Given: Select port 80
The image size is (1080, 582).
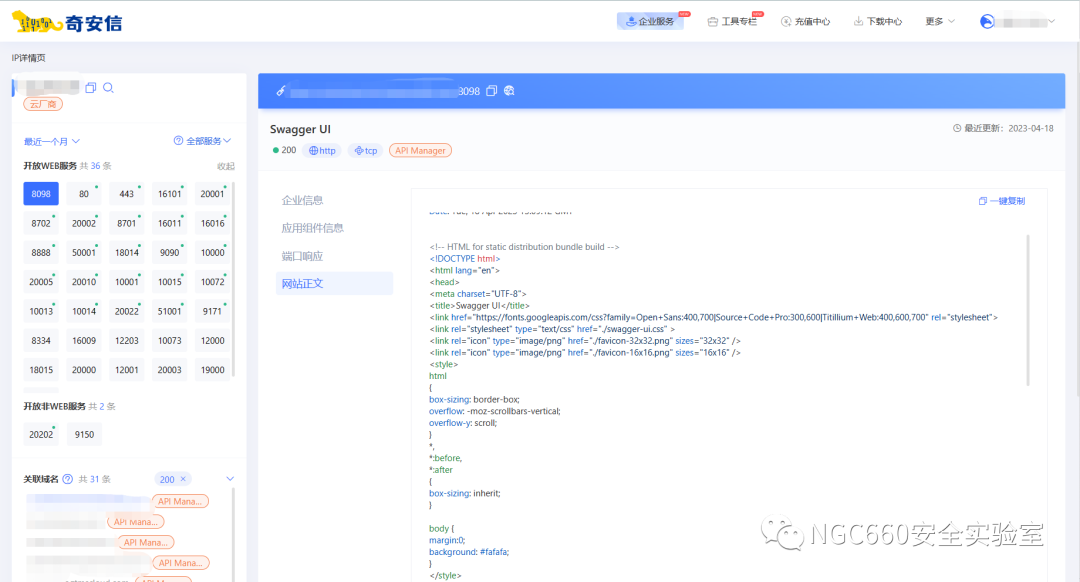Looking at the screenshot, I should (x=84, y=194).
